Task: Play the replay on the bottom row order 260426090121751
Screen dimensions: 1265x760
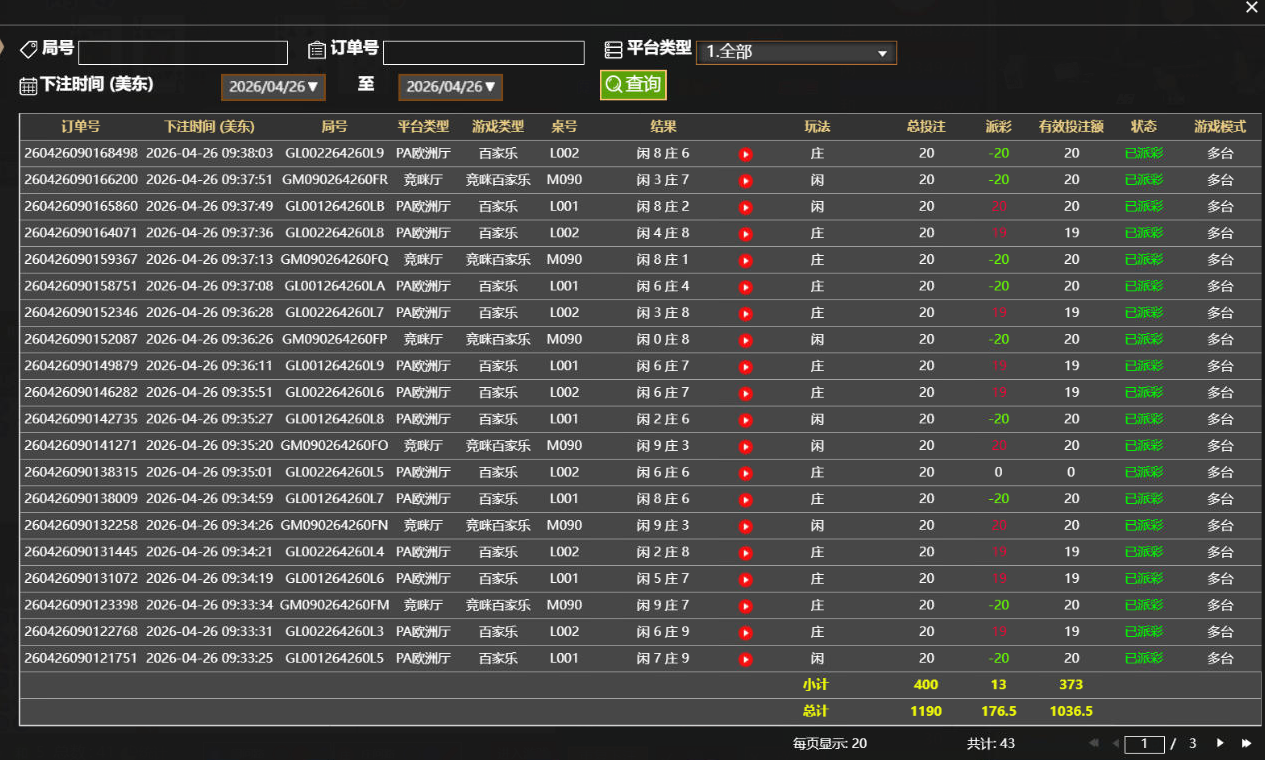Action: [744, 658]
